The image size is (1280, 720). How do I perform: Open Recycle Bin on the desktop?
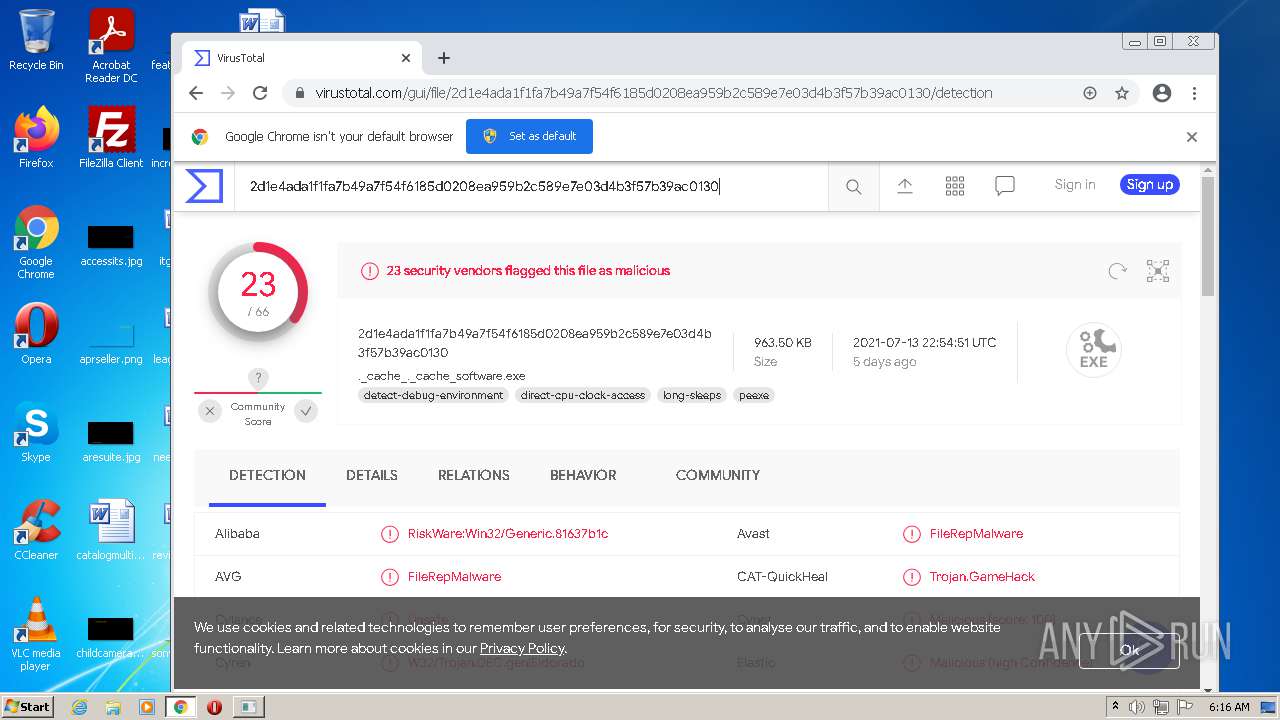coord(36,40)
